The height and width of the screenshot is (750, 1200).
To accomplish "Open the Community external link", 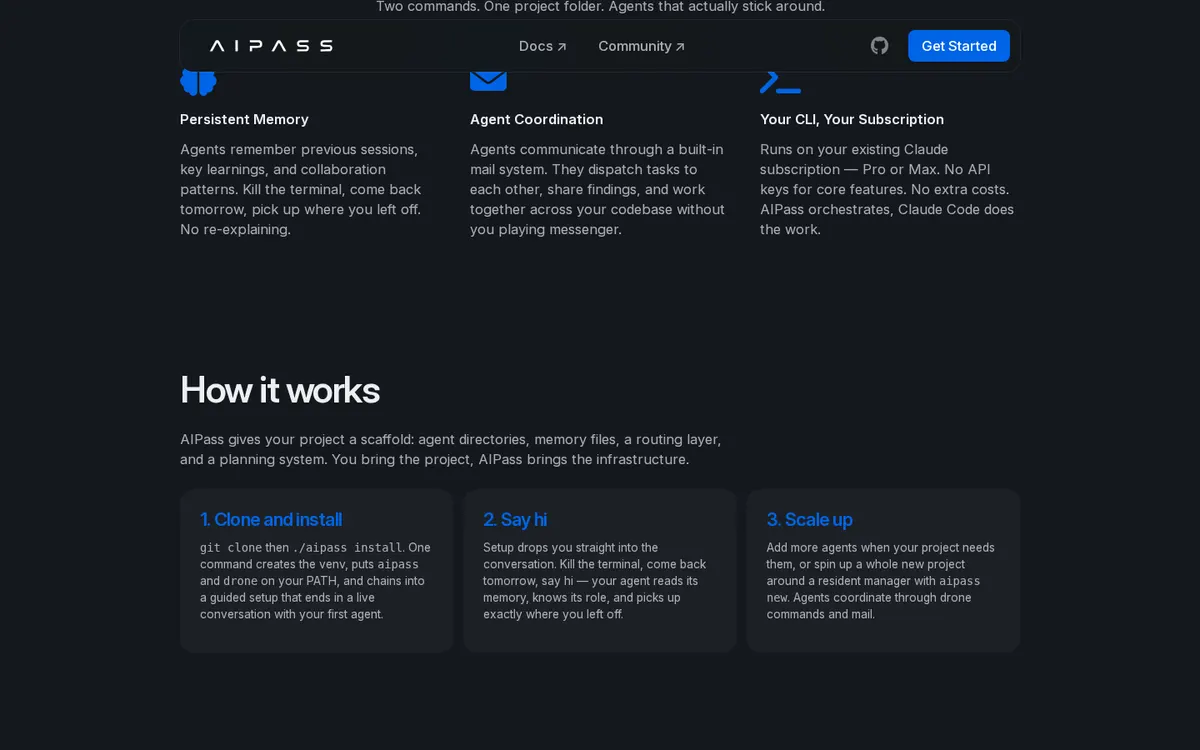I will [x=642, y=46].
